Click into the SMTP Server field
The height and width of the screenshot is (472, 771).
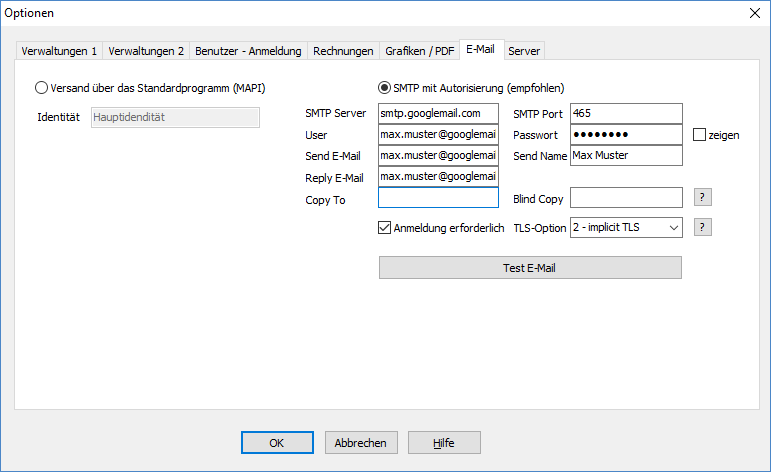(x=438, y=114)
